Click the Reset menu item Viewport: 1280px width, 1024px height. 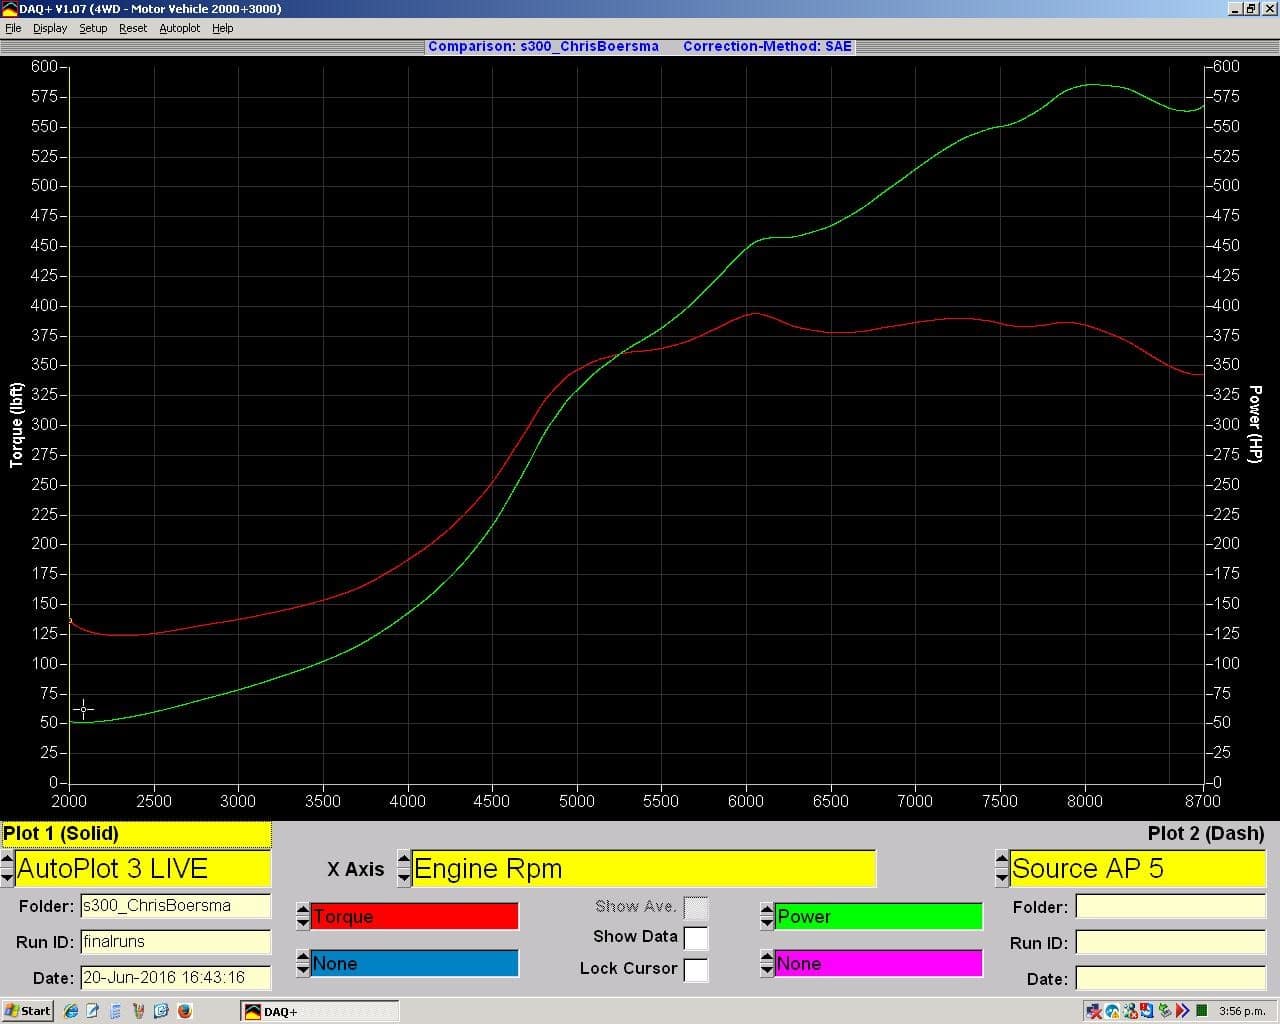tap(132, 28)
